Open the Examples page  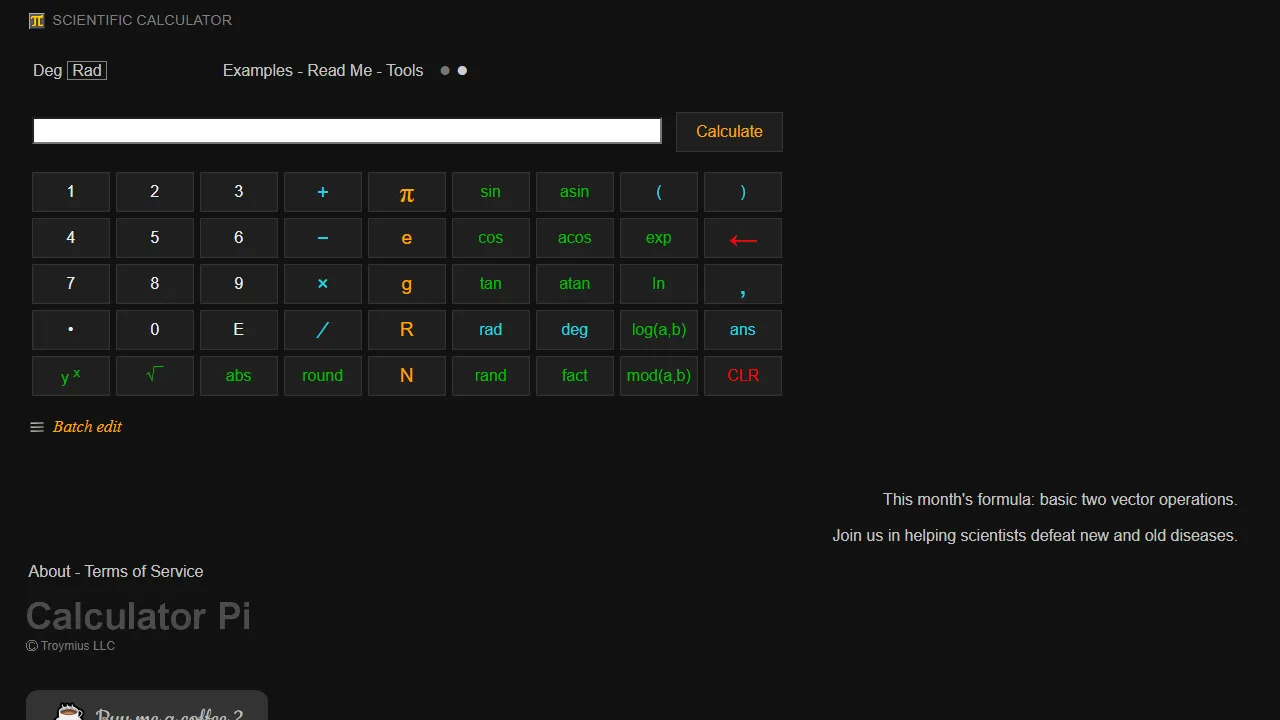(x=257, y=70)
